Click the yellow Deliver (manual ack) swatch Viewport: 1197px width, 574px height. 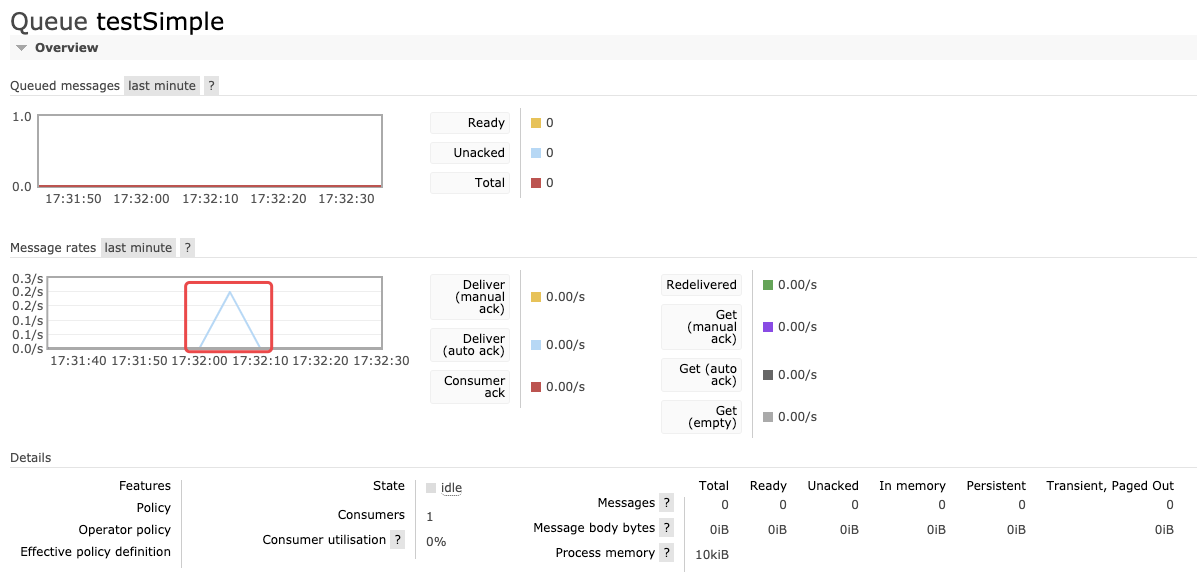coord(536,296)
